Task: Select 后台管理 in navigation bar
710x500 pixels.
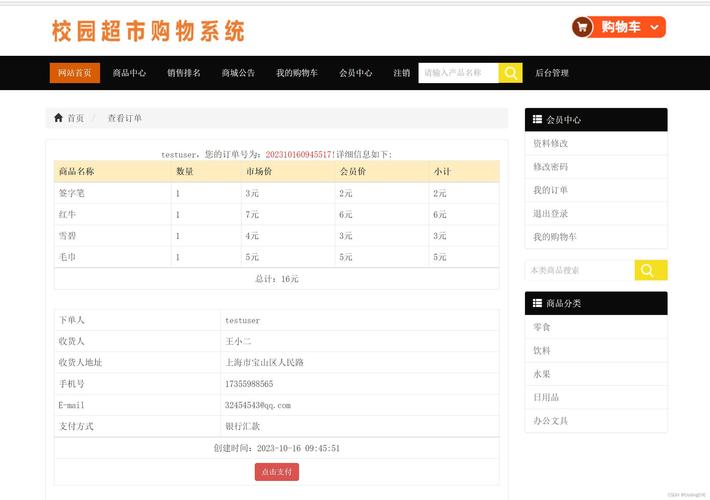Action: (552, 73)
